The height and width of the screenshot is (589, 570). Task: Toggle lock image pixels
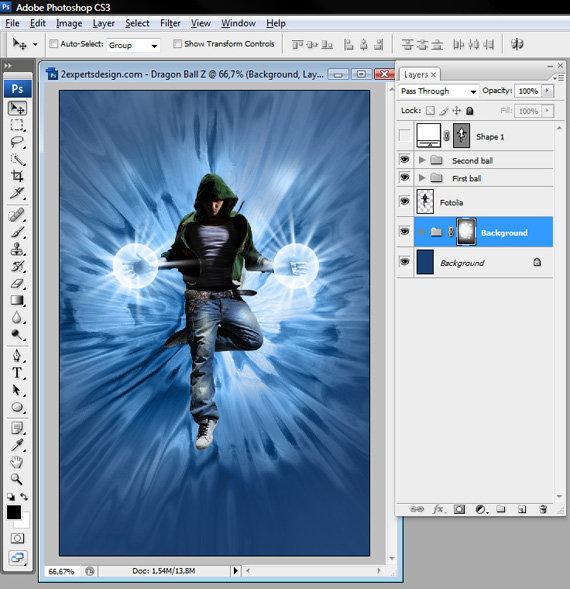pos(444,110)
